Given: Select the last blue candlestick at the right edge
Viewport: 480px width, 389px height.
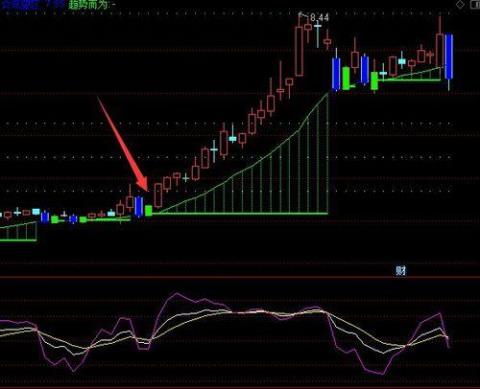Looking at the screenshot, I should pos(449,56).
